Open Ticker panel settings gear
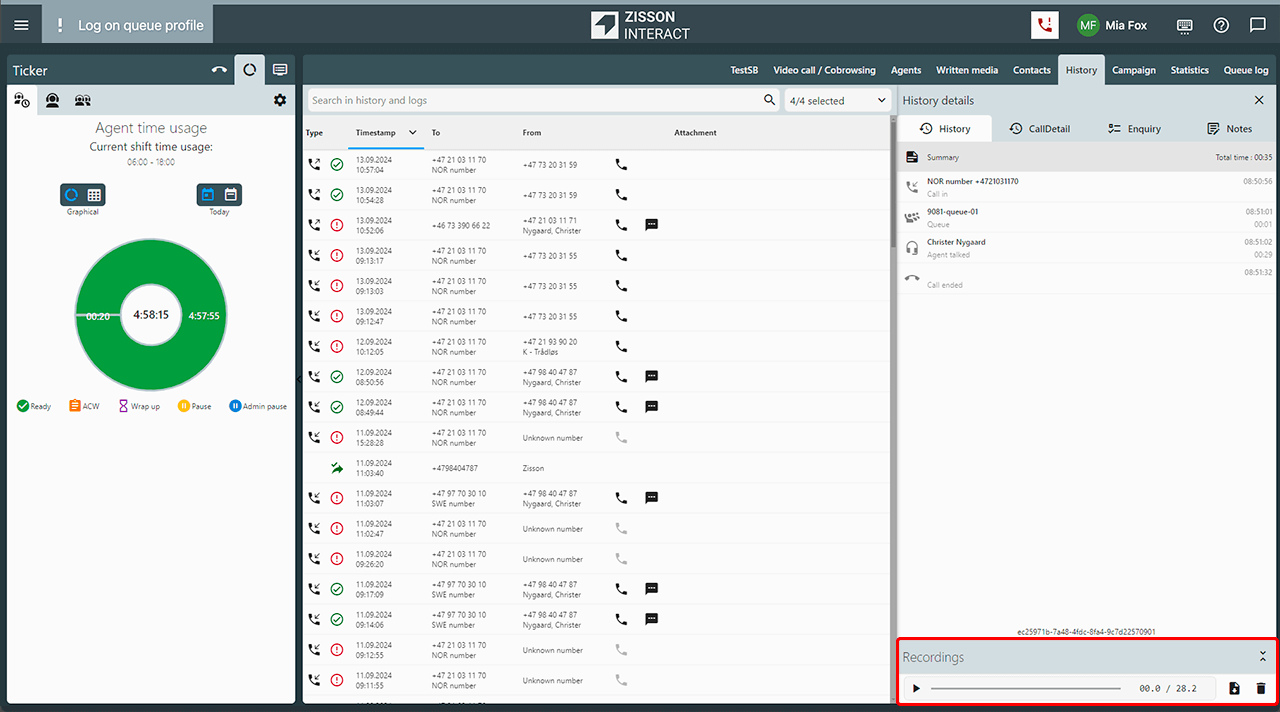Screen dimensions: 1280x712 coord(280,100)
